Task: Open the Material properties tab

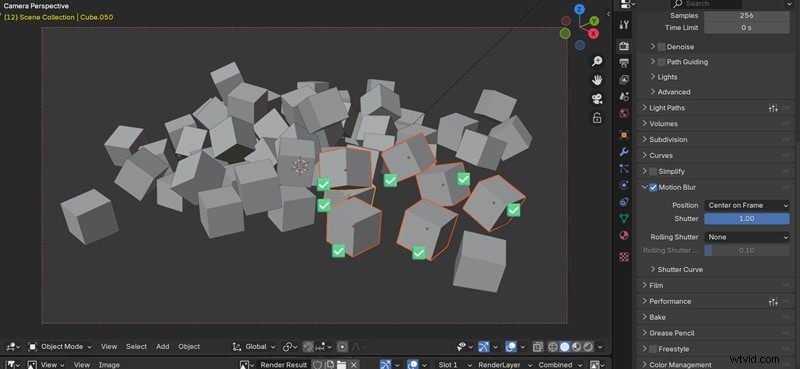Action: point(623,235)
